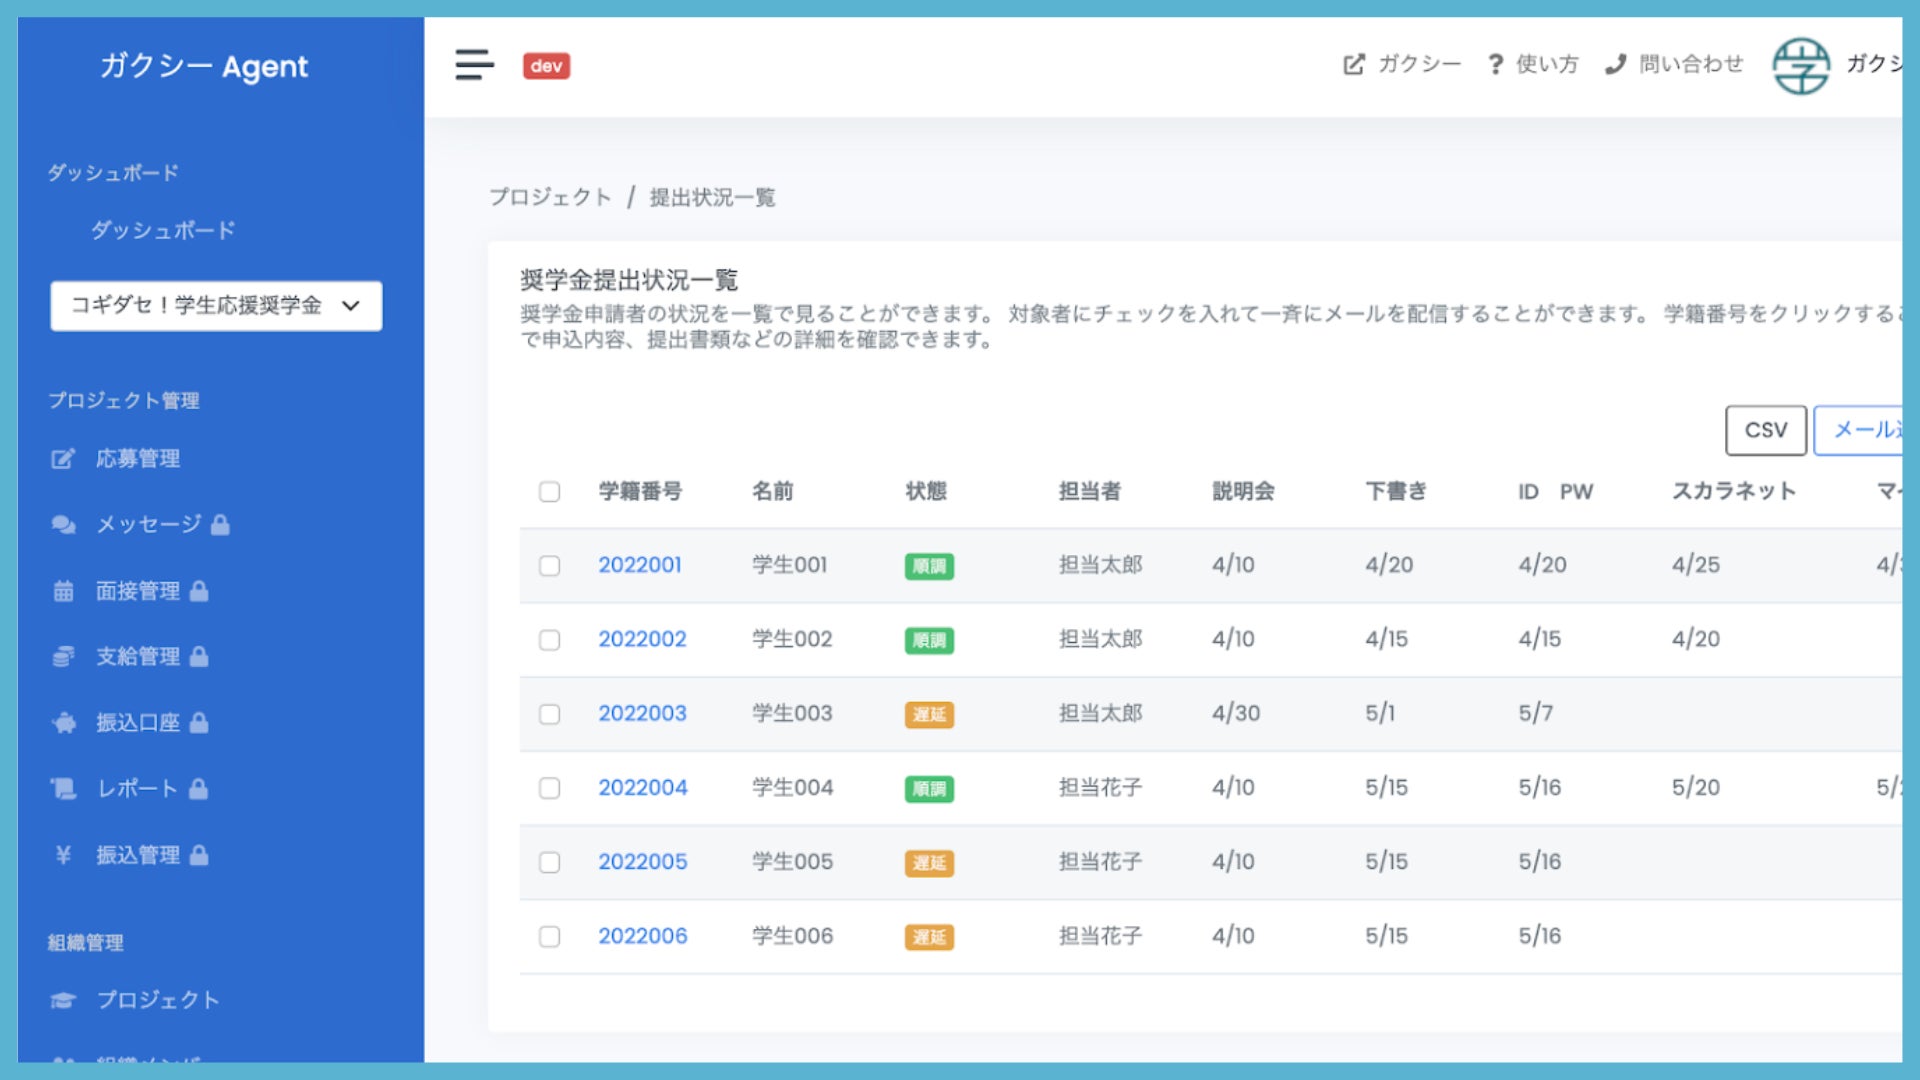Check the box for student 2022001
The image size is (1920, 1080).
click(x=549, y=566)
